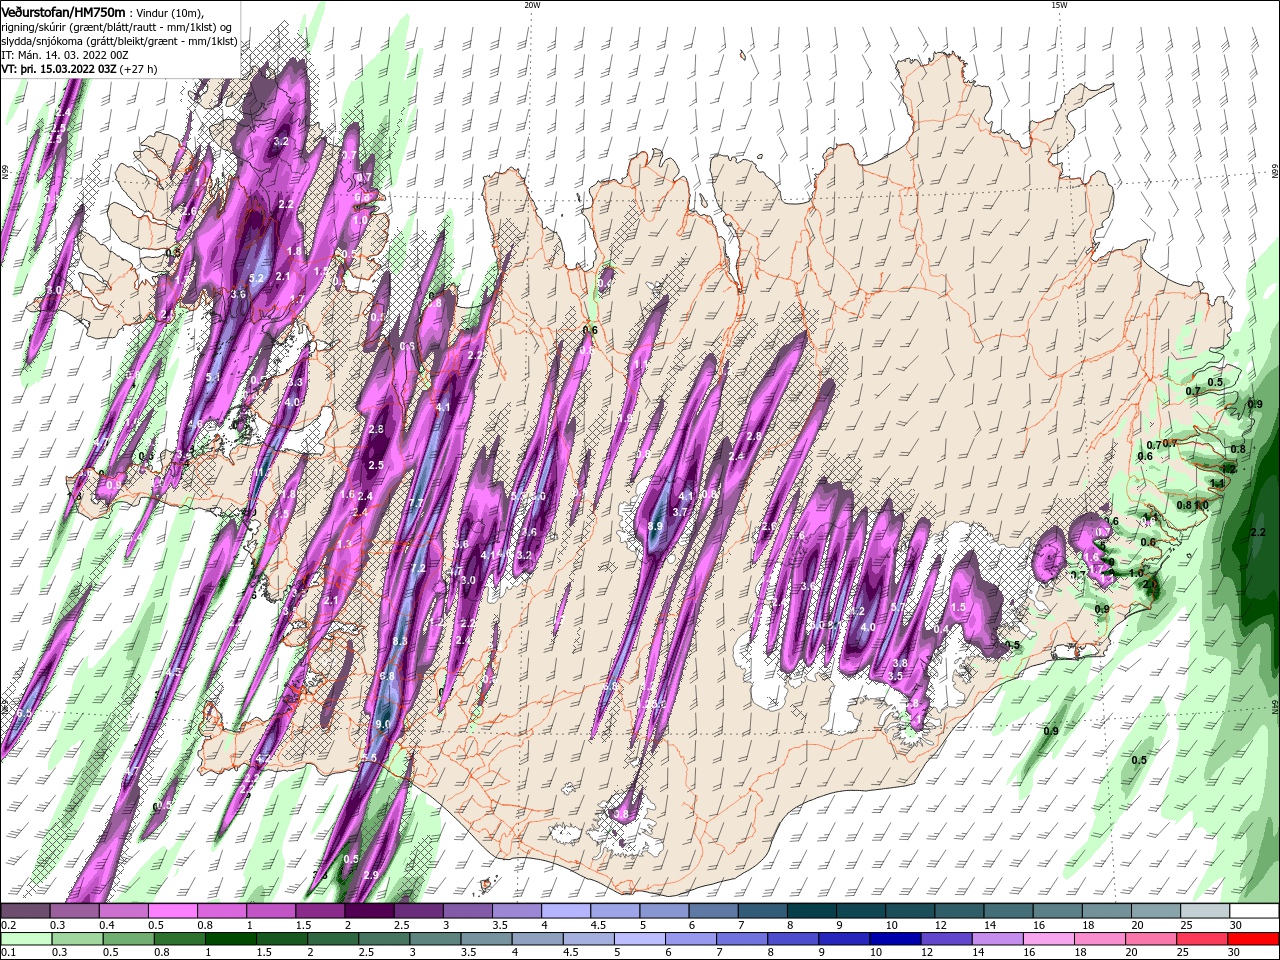The width and height of the screenshot is (1280, 960).
Task: Pick the red swatch ending the bottom legend row
Action: [x=1254, y=939]
